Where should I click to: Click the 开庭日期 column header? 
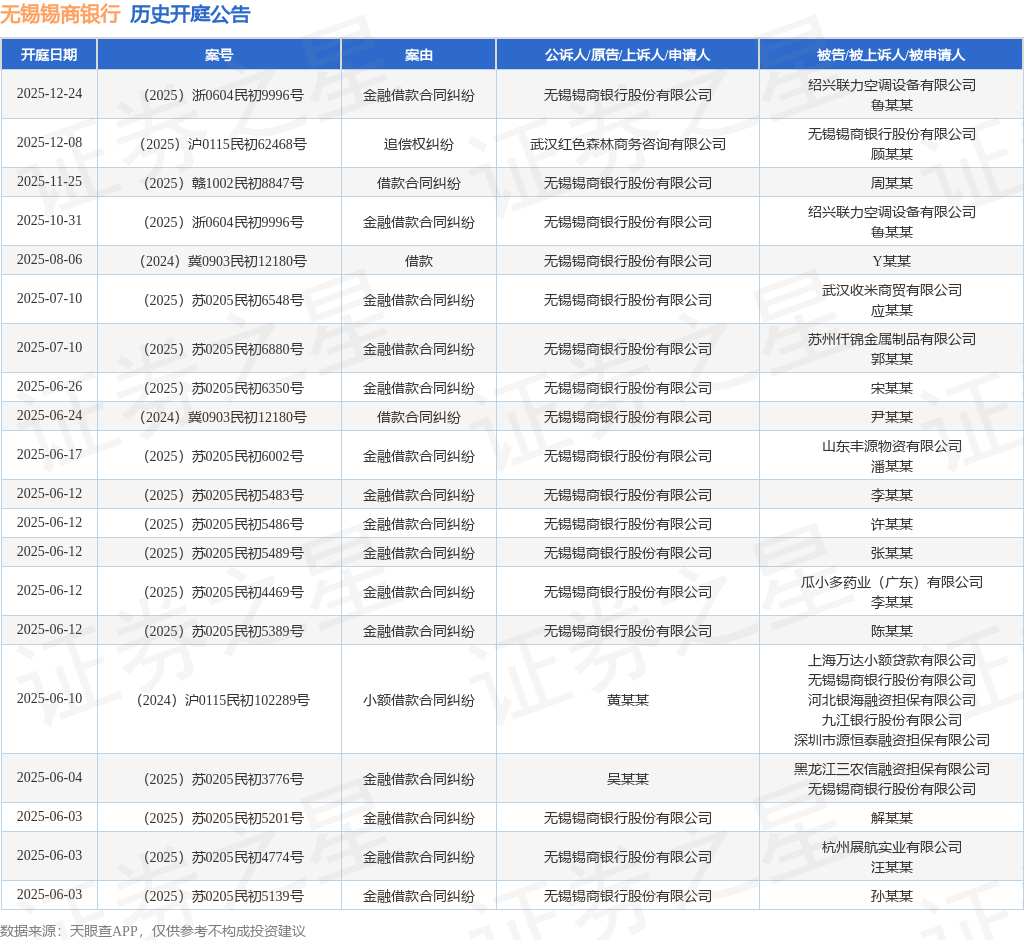click(x=49, y=55)
